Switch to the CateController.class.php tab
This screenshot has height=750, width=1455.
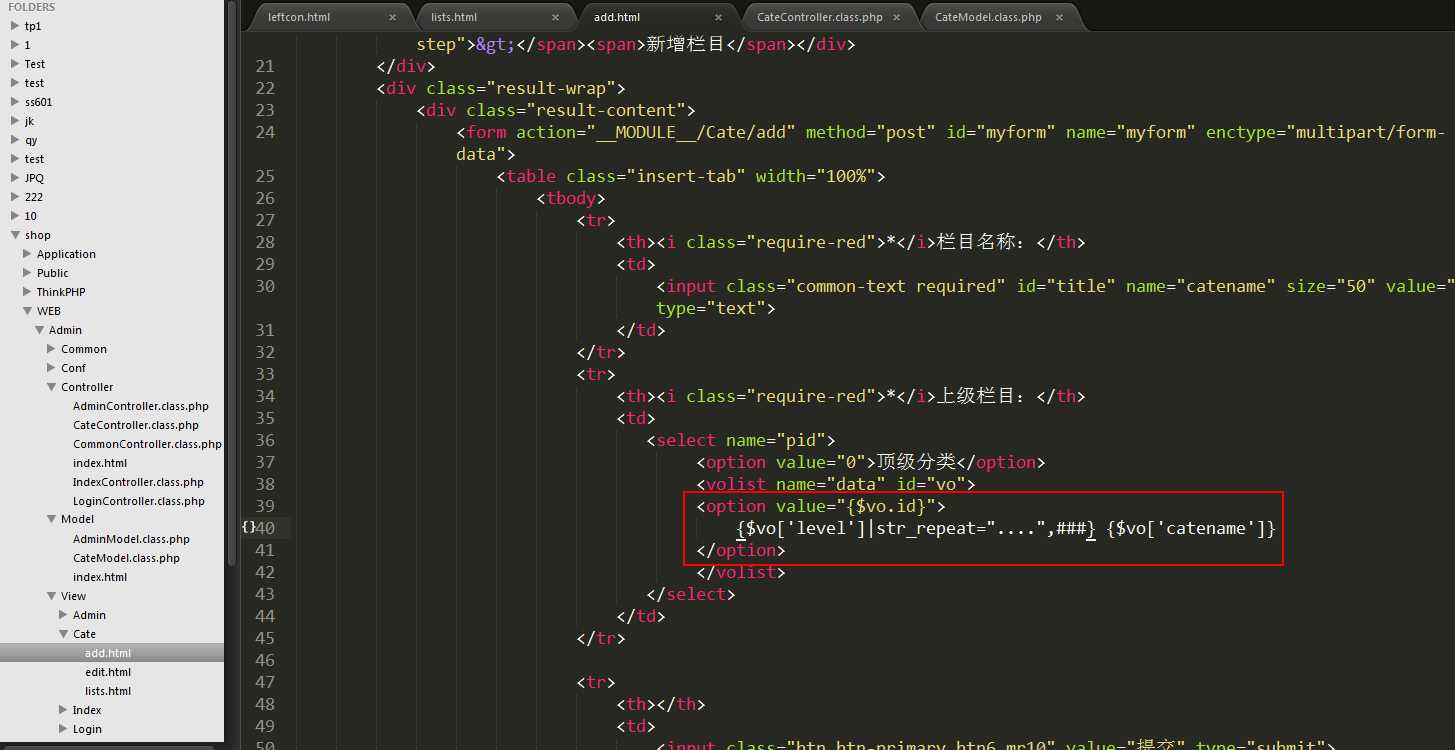pyautogui.click(x=819, y=17)
